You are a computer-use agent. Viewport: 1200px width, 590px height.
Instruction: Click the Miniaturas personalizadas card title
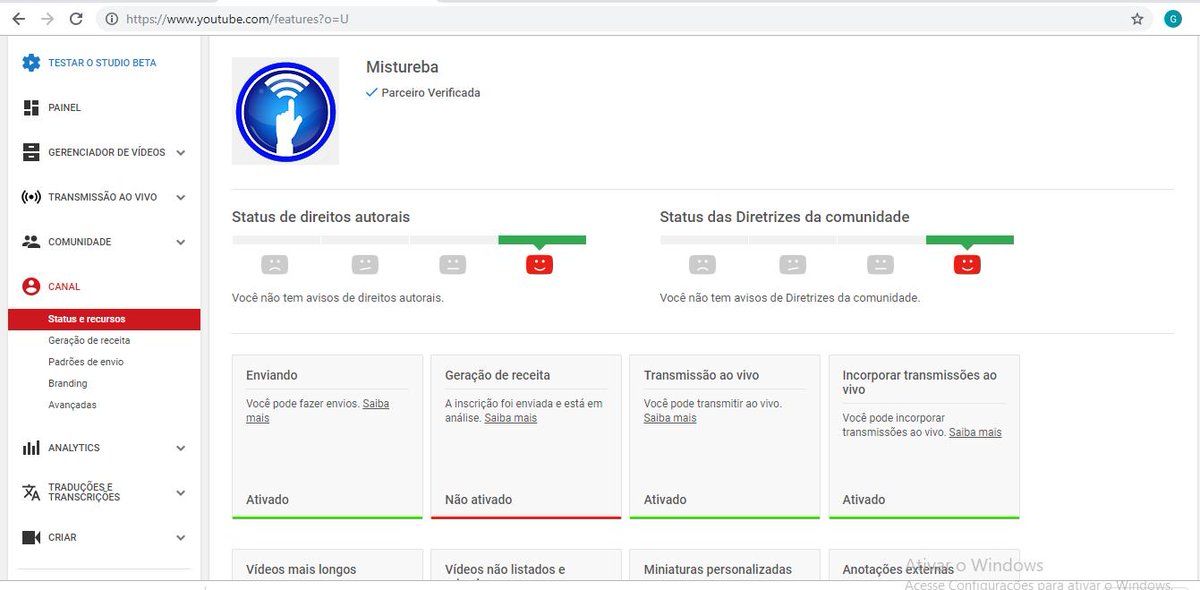pos(718,569)
